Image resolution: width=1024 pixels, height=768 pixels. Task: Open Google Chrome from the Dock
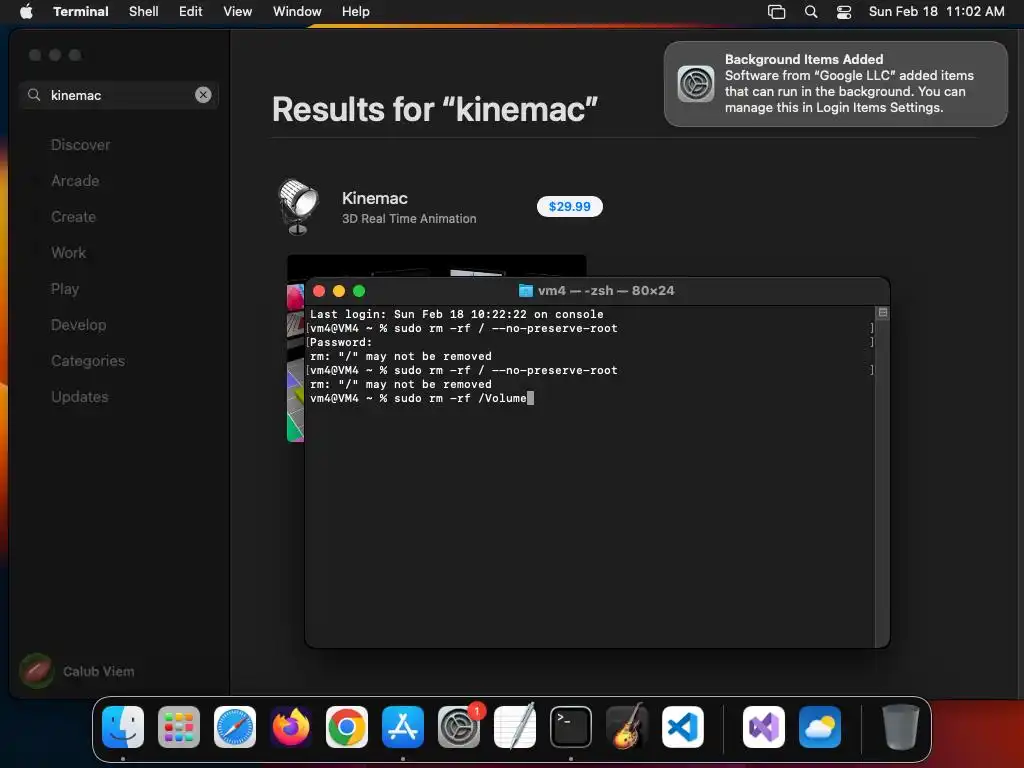(347, 727)
